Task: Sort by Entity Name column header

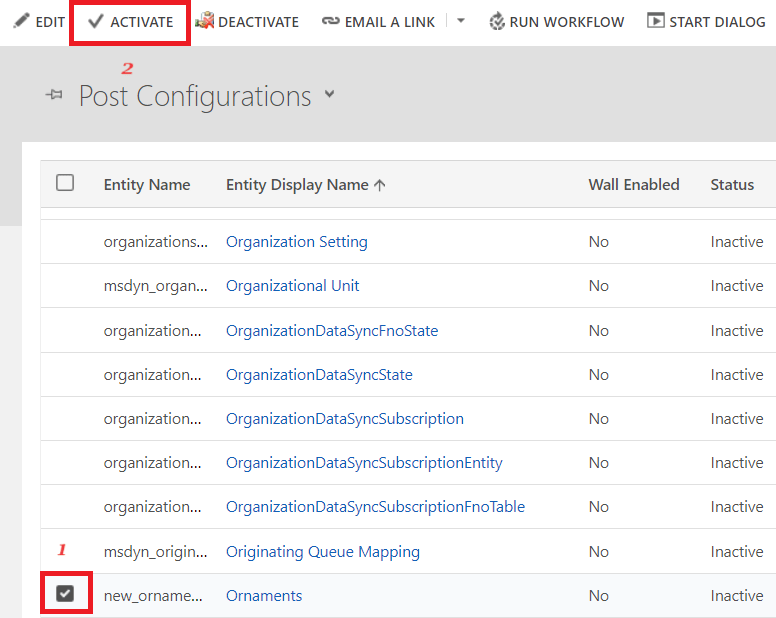Action: point(146,184)
